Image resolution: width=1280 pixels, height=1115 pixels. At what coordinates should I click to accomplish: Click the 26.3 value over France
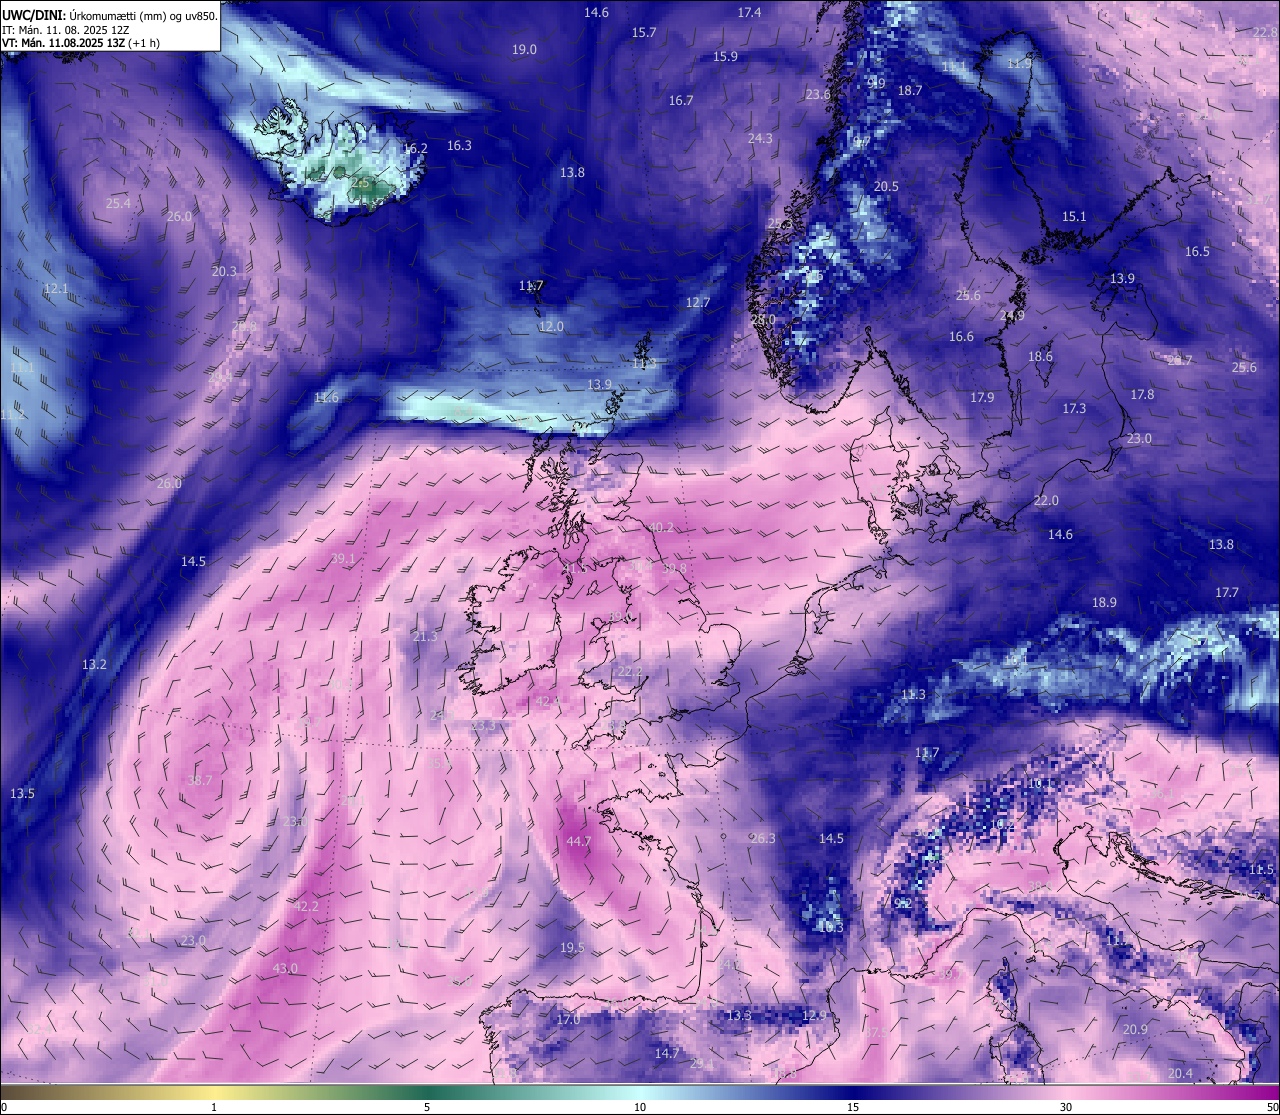coord(762,839)
